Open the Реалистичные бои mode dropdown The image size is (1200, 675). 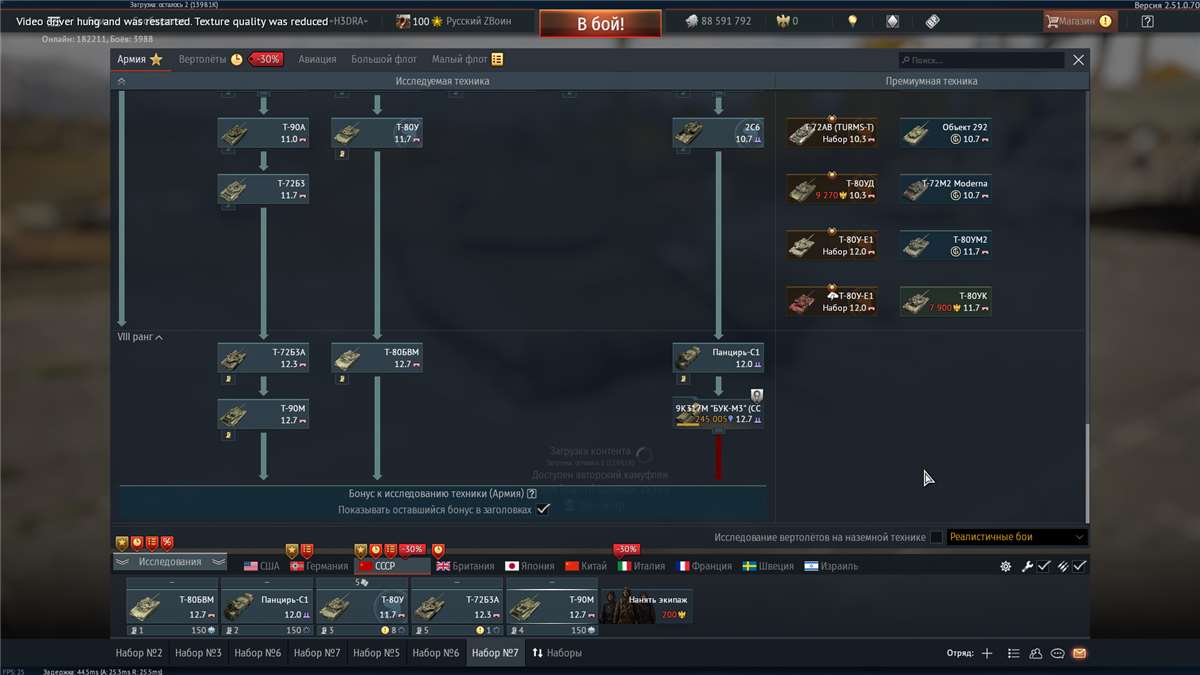[1016, 537]
